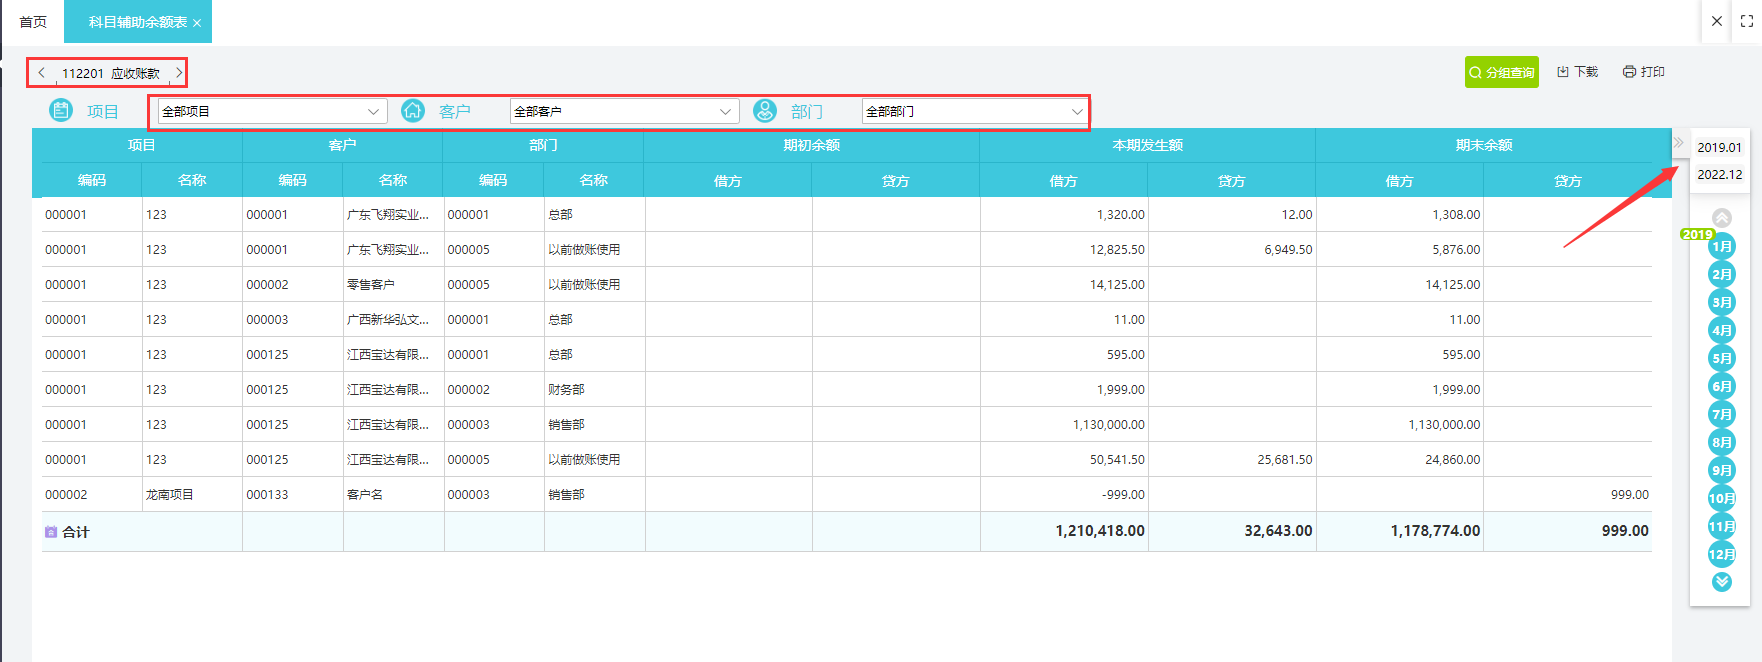Click the 下载 button
1762x662 pixels.
tap(1577, 72)
